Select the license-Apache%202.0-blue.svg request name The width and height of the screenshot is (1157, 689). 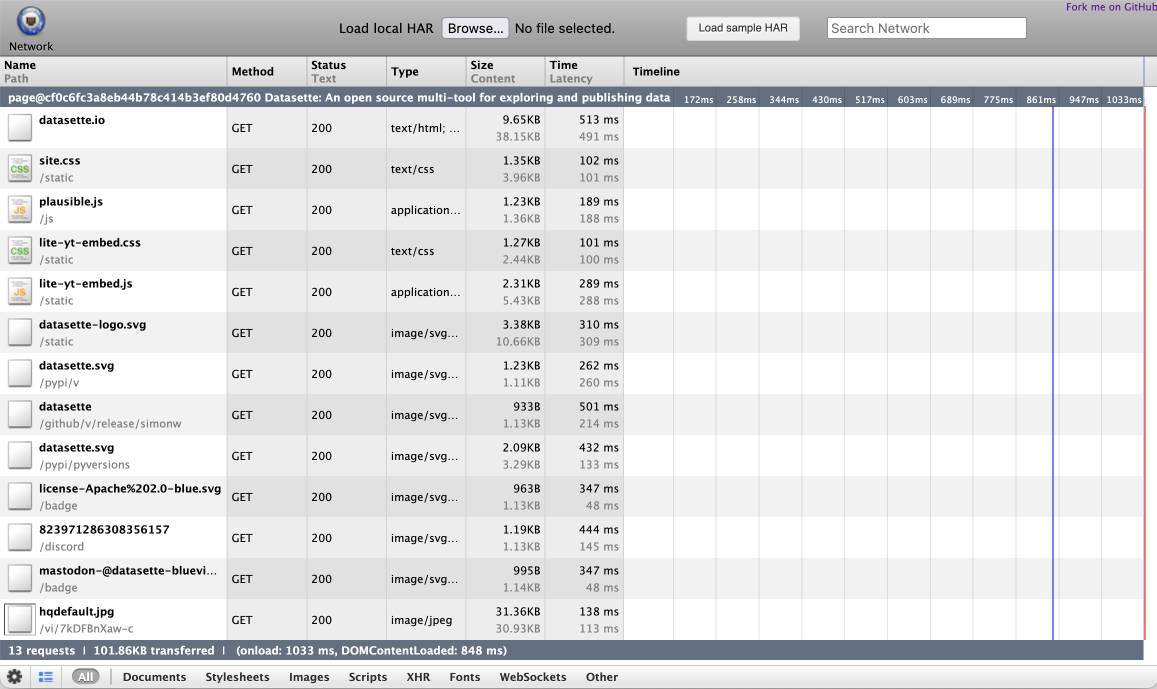pyautogui.click(x=130, y=488)
